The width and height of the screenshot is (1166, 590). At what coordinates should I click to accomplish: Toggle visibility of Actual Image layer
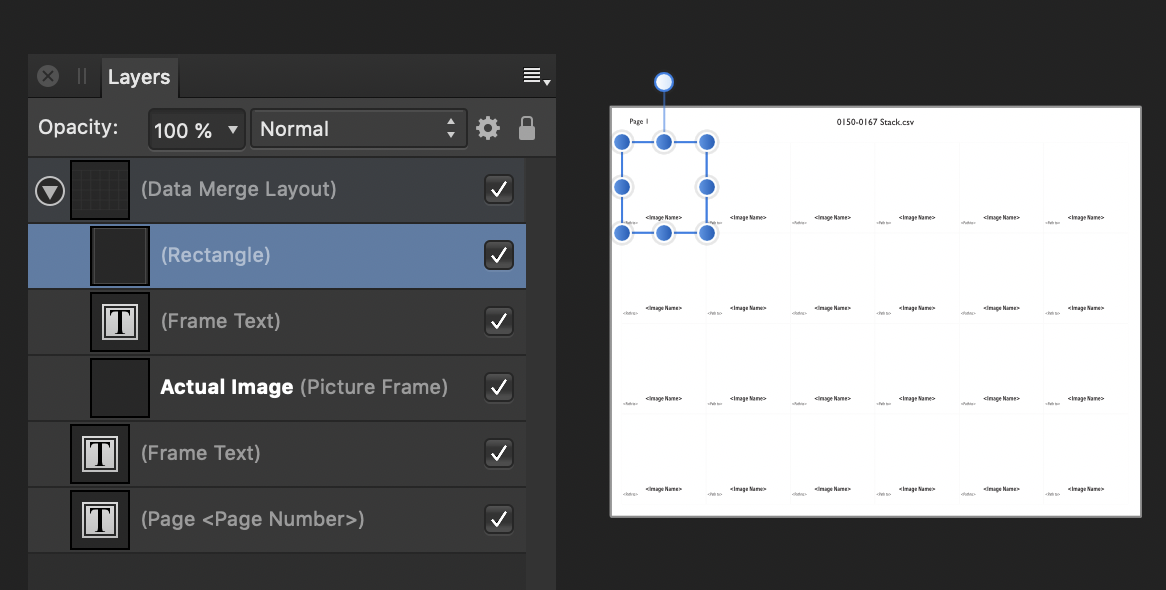(x=498, y=387)
